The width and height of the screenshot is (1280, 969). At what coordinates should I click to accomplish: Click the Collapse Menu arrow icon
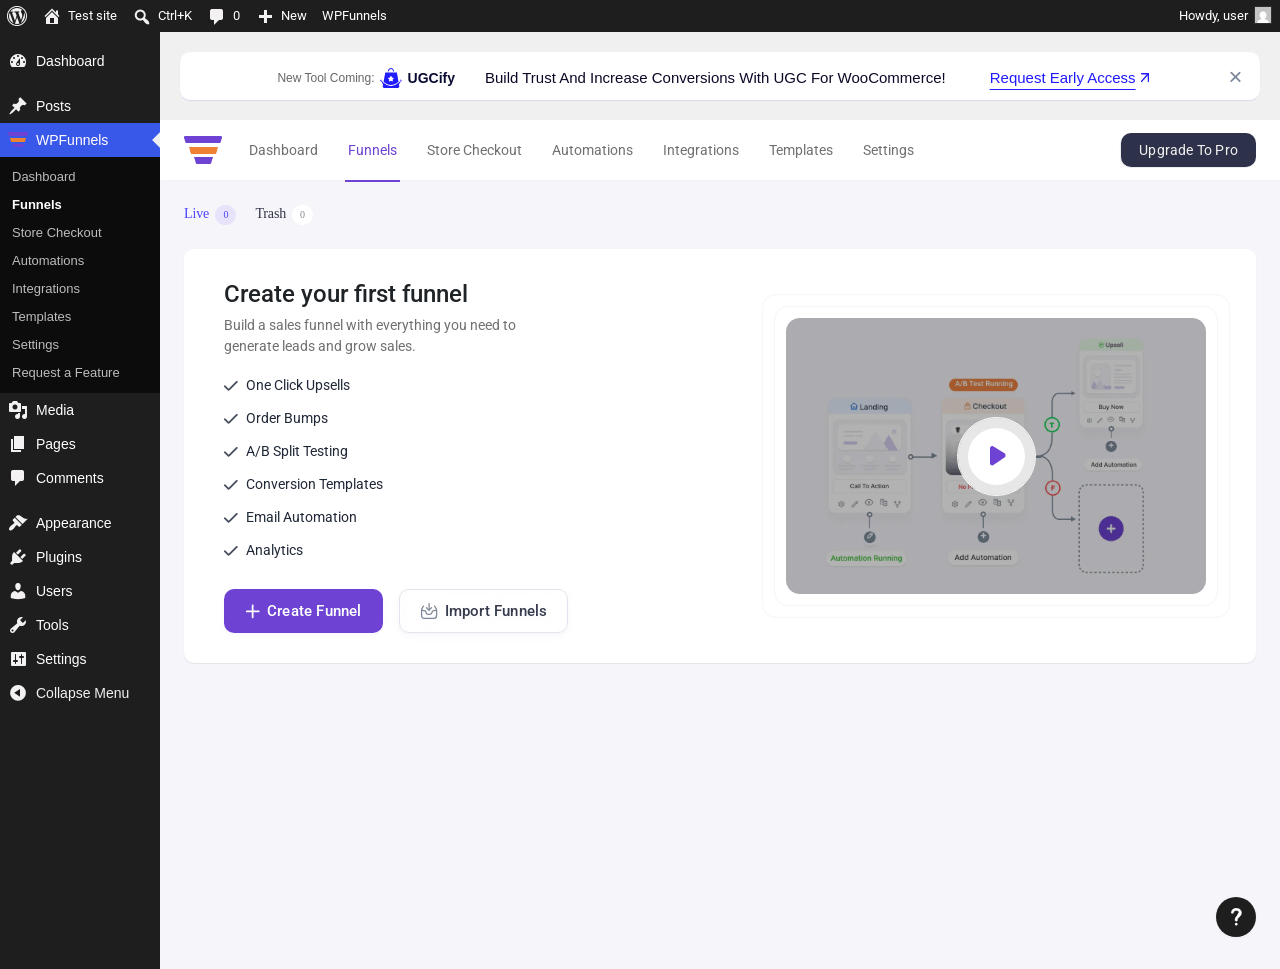[18, 693]
